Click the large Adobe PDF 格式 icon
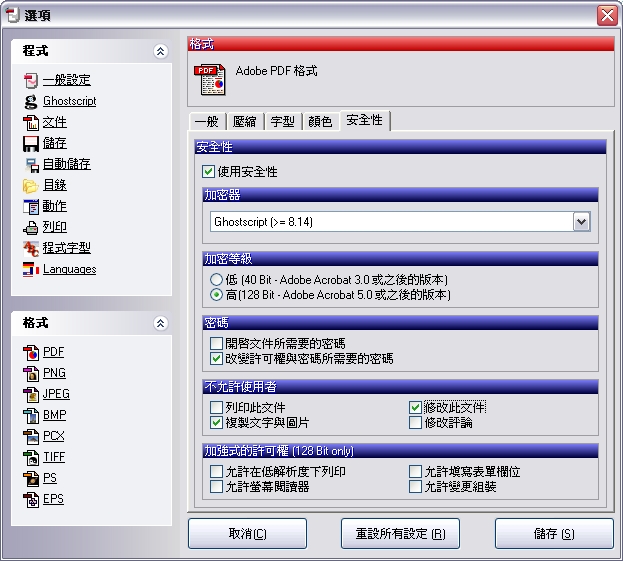This screenshot has height=561, width=623. tap(209, 79)
